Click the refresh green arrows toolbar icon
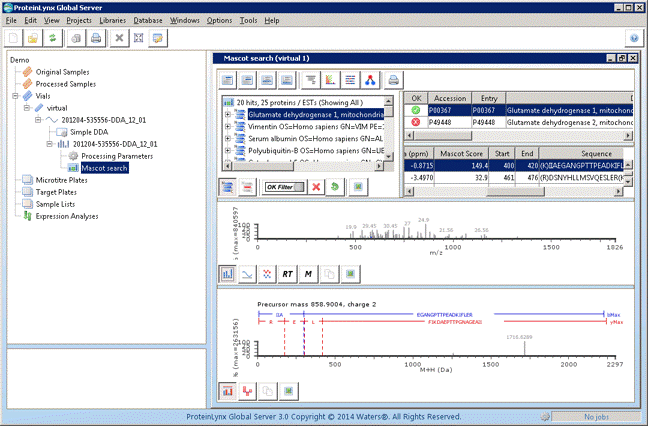This screenshot has height=426, width=648. click(52, 38)
